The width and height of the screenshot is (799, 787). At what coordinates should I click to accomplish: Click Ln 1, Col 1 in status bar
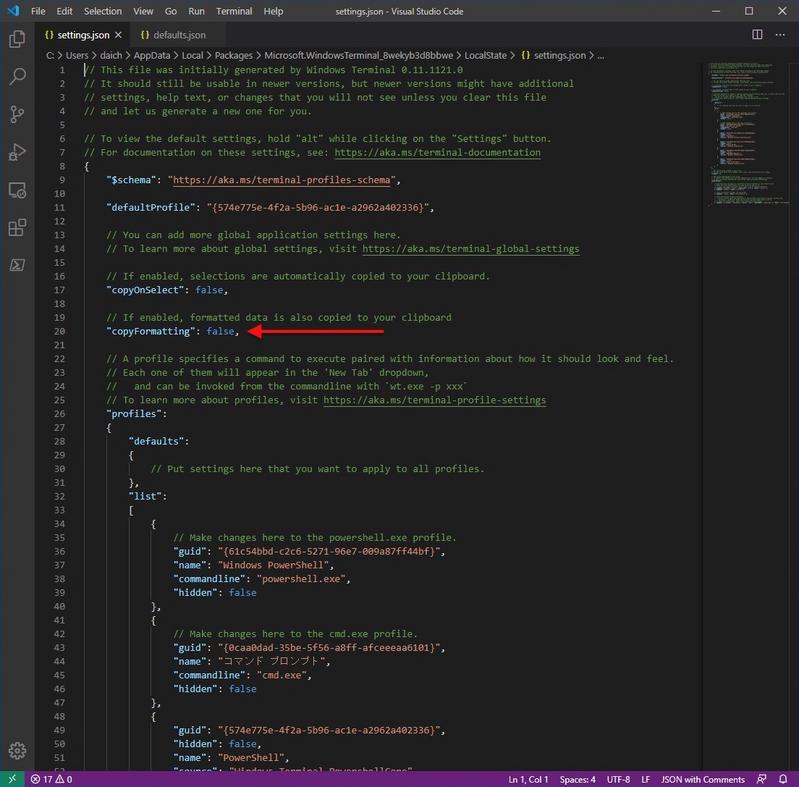point(528,779)
